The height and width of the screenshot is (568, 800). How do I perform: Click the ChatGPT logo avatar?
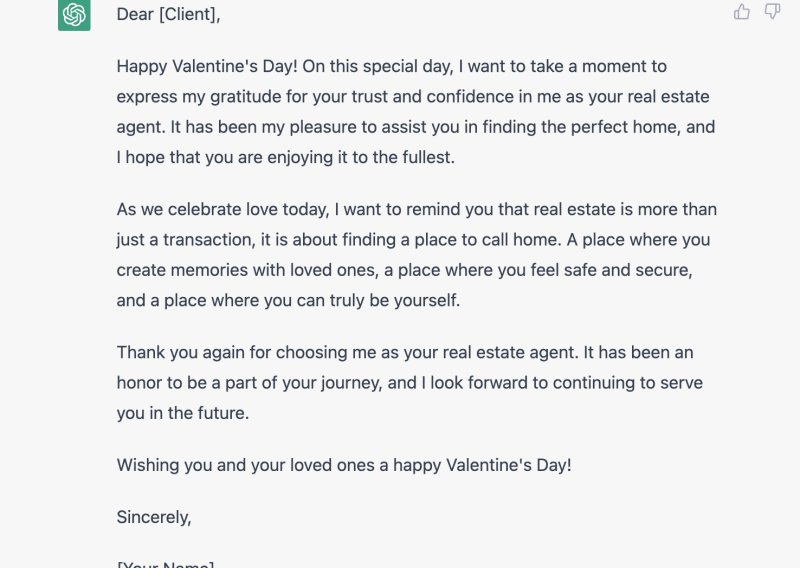74,15
